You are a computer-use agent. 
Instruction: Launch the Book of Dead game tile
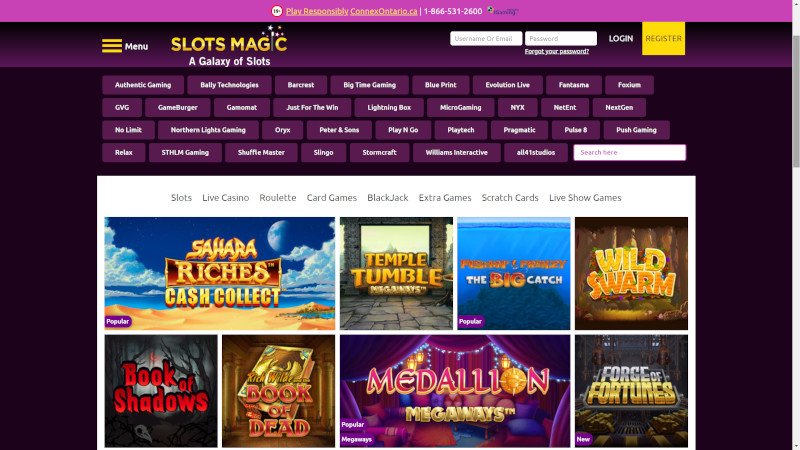(x=279, y=391)
